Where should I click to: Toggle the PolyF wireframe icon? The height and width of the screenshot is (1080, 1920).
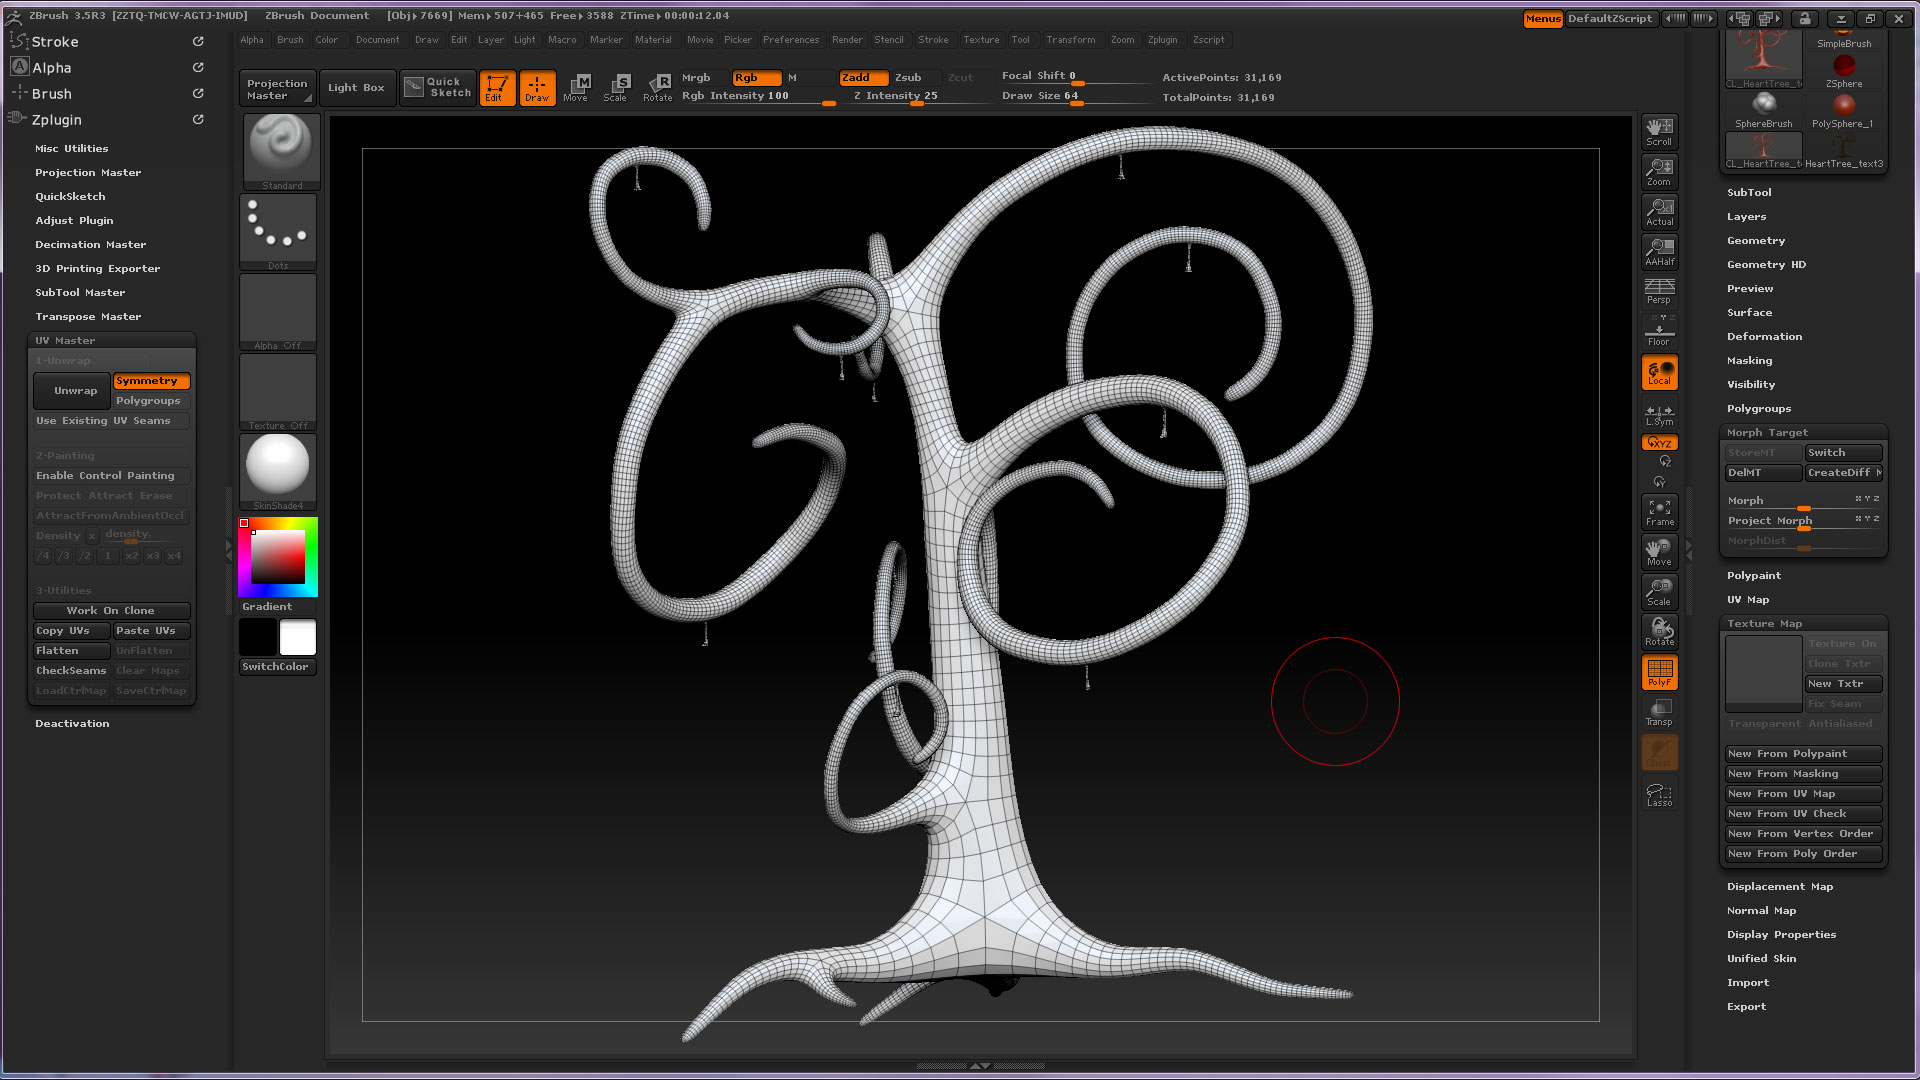(x=1659, y=672)
